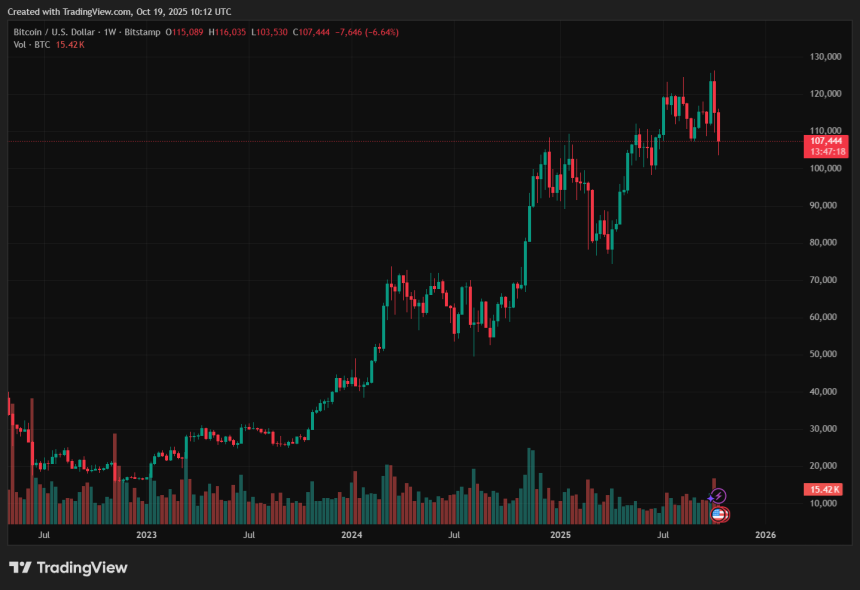Click the US flag economic event icon
Viewport: 860px width, 590px height.
click(x=717, y=514)
